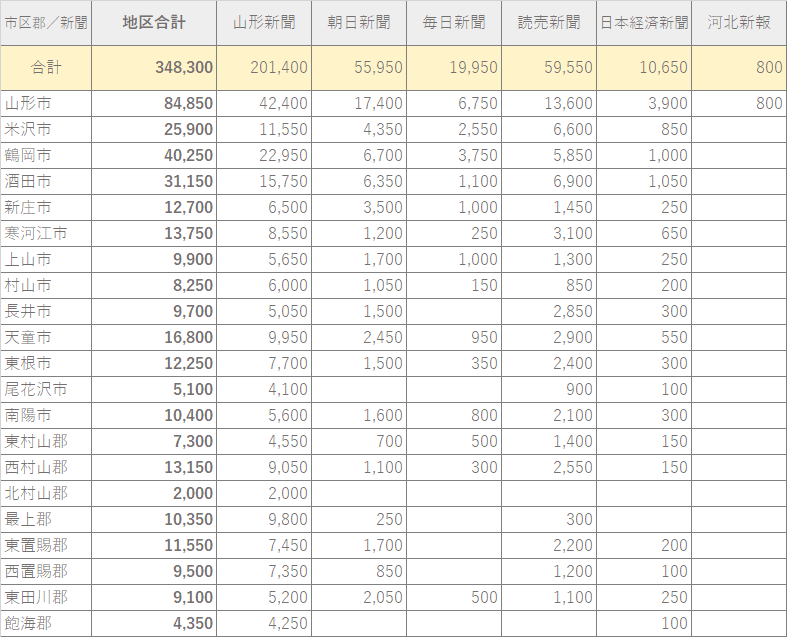Image resolution: width=787 pixels, height=637 pixels.
Task: Click 9,900 in the 上山市 row
Action: click(154, 260)
